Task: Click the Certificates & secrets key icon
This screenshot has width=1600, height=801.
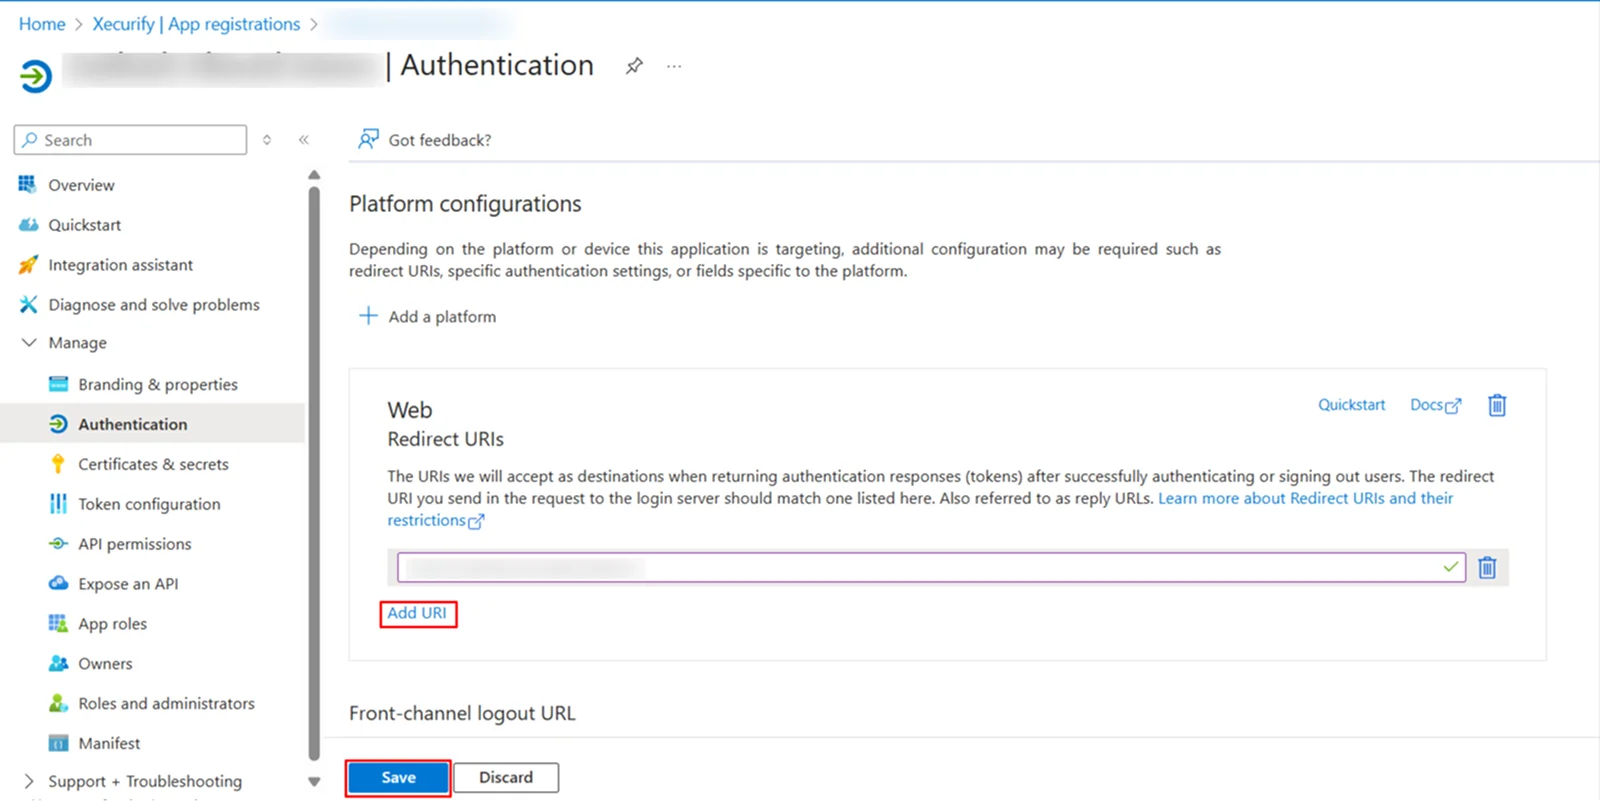Action: coord(58,464)
